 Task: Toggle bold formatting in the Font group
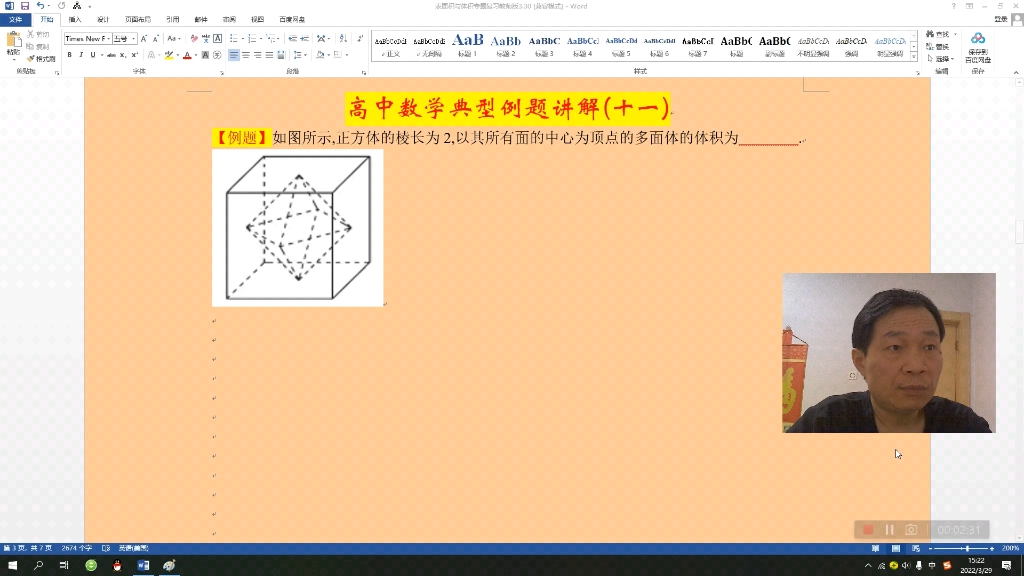pos(69,54)
